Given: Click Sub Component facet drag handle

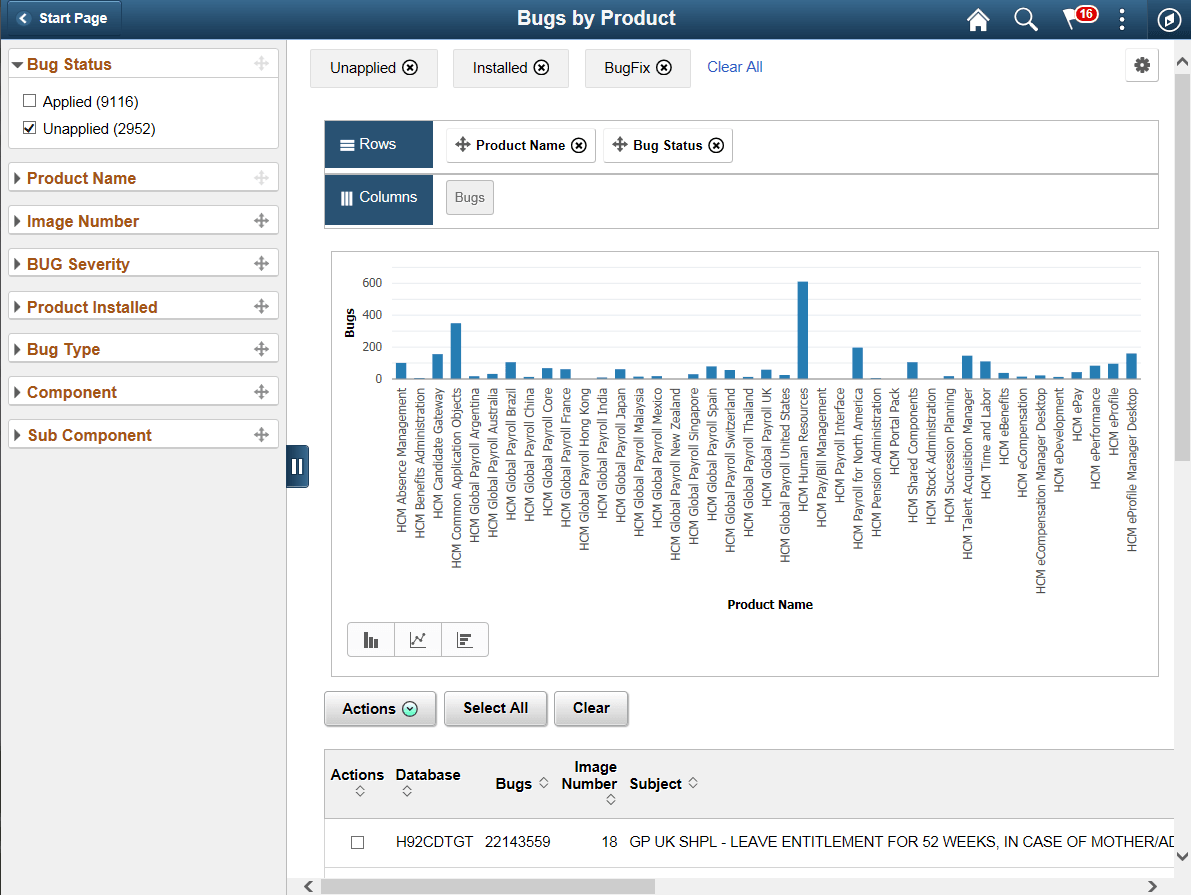Looking at the screenshot, I should pyautogui.click(x=261, y=435).
